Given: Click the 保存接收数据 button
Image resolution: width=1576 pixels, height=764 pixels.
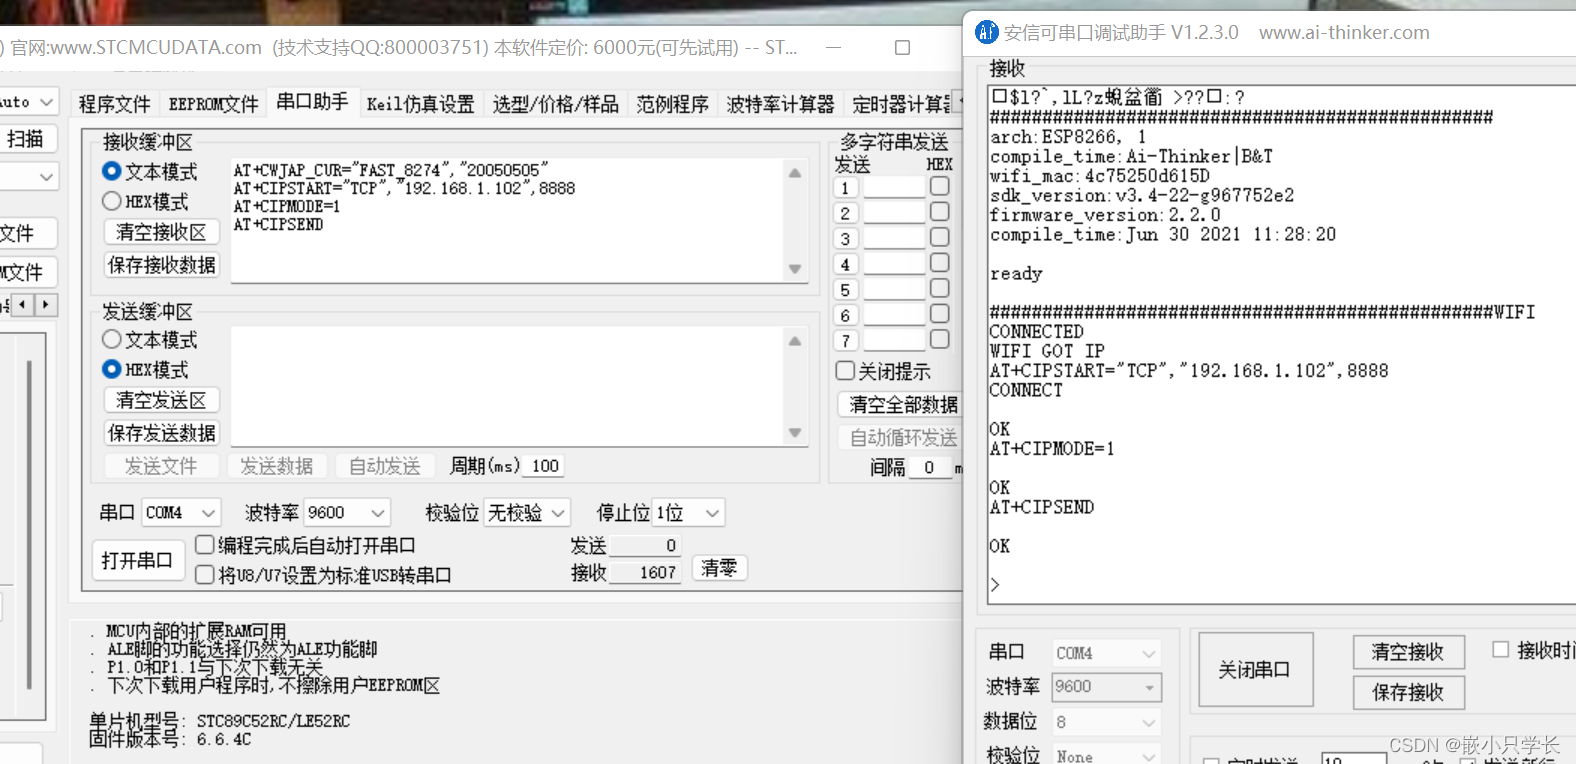Looking at the screenshot, I should pyautogui.click(x=161, y=265).
